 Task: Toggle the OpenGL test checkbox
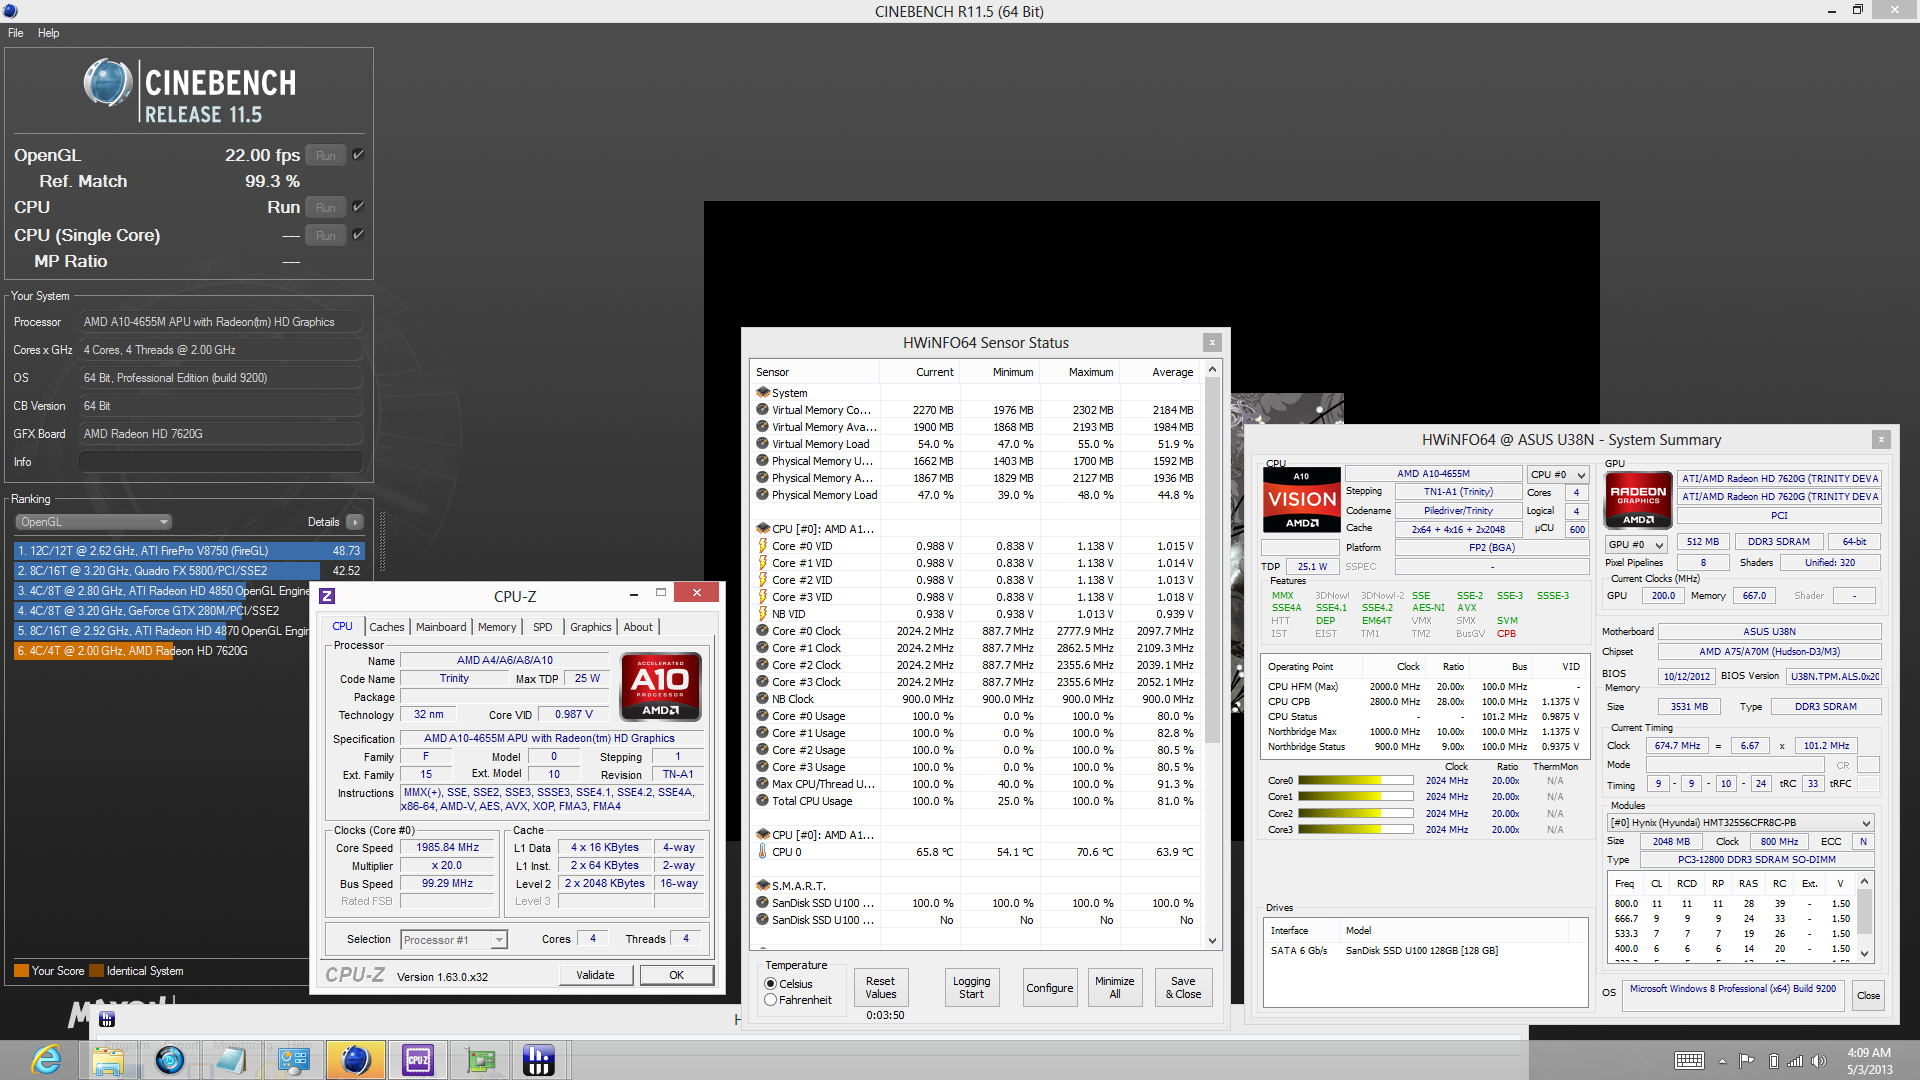(358, 155)
